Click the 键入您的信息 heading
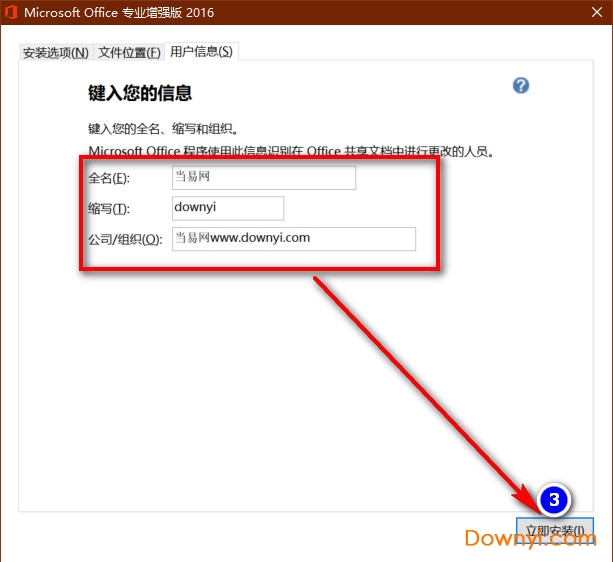 coord(140,93)
